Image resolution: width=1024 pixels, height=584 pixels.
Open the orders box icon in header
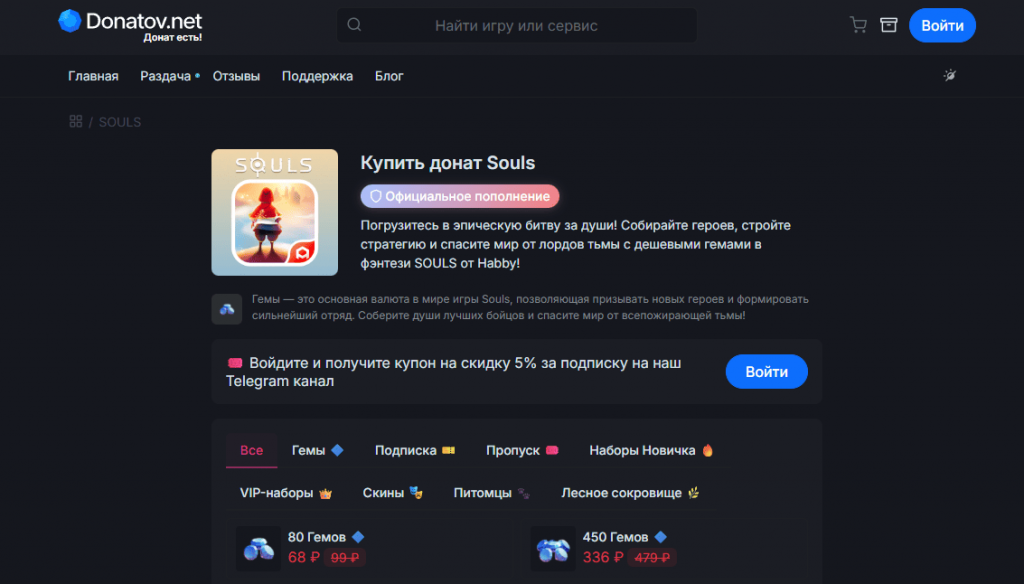pyautogui.click(x=888, y=25)
